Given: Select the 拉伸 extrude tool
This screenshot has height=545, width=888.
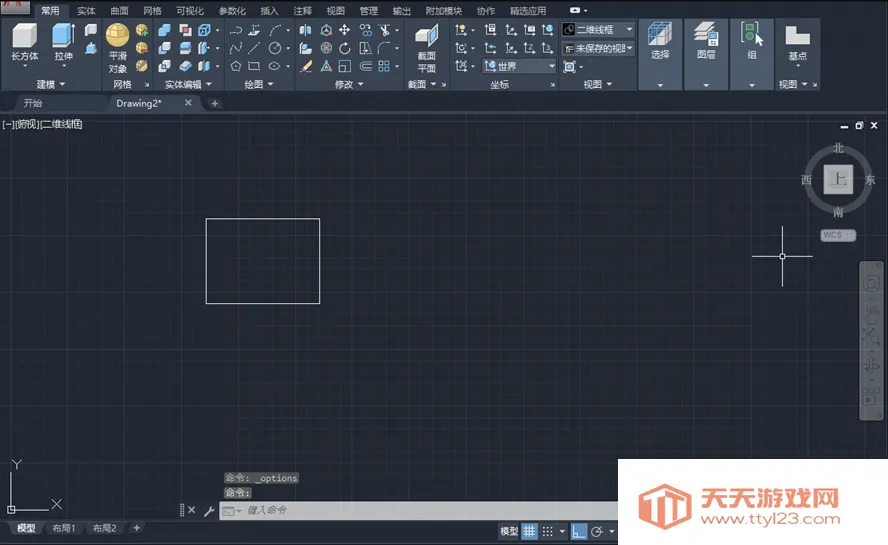Looking at the screenshot, I should tap(63, 42).
